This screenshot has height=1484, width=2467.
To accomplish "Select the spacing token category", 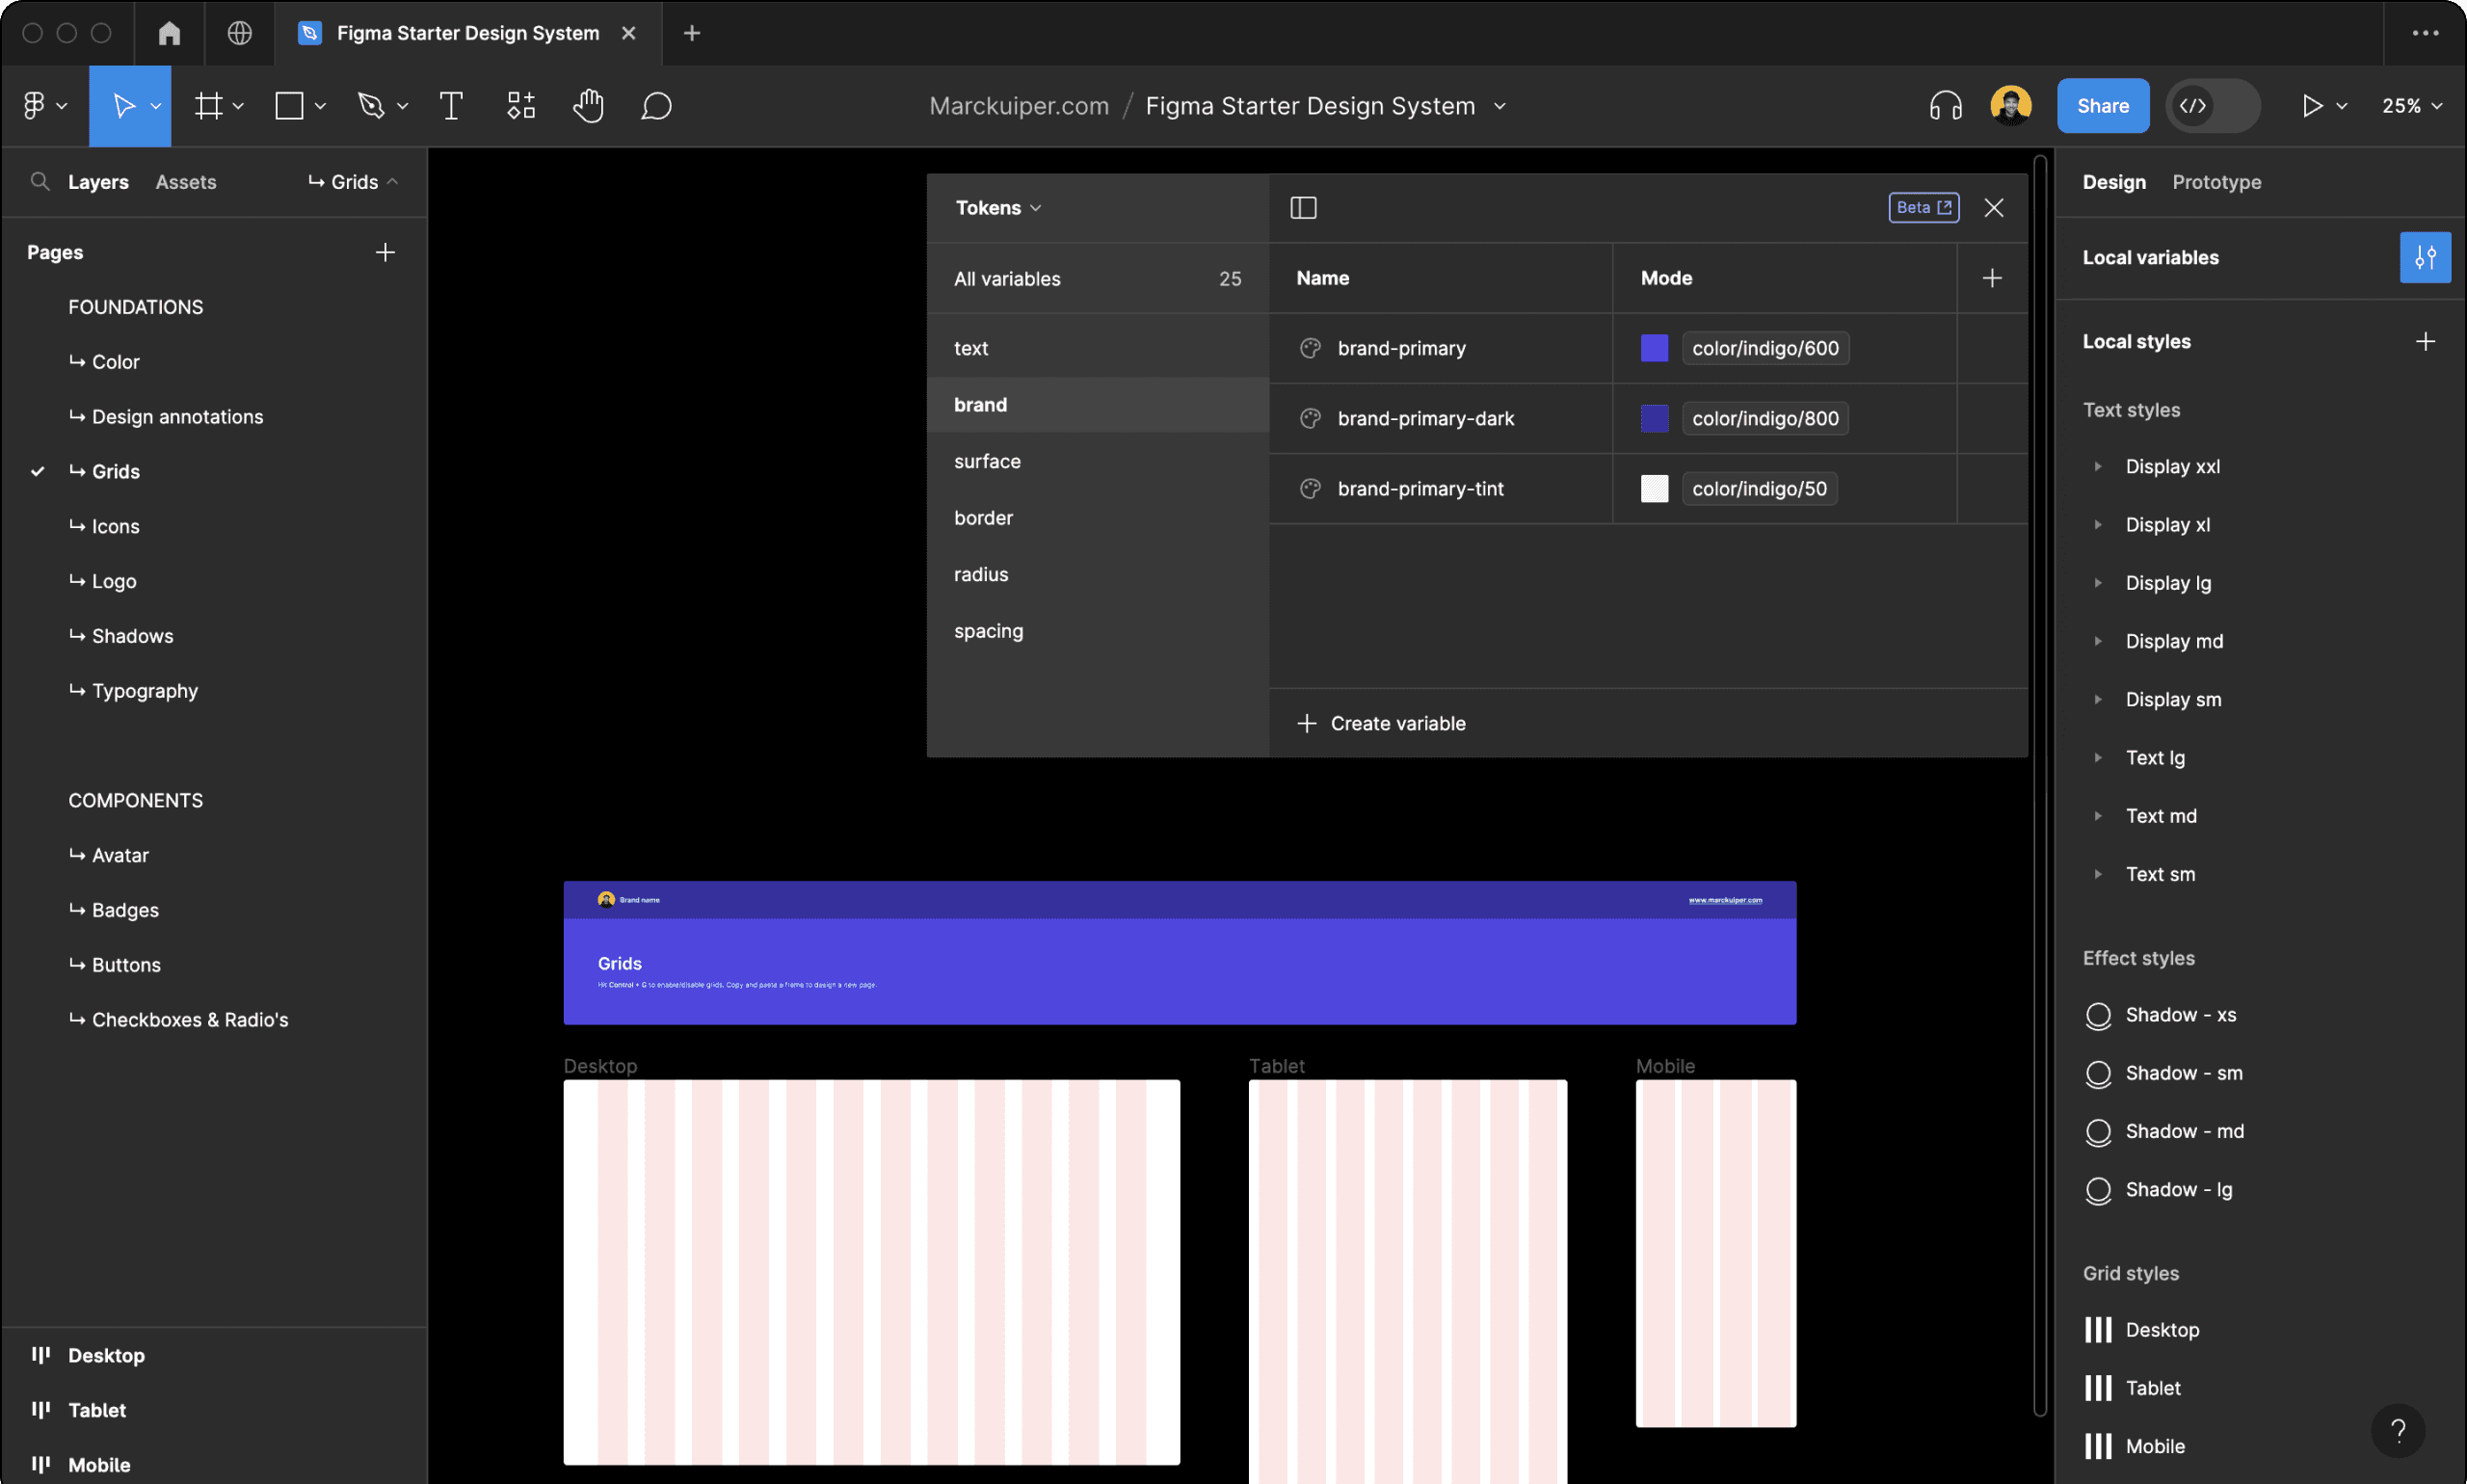I will coord(989,629).
